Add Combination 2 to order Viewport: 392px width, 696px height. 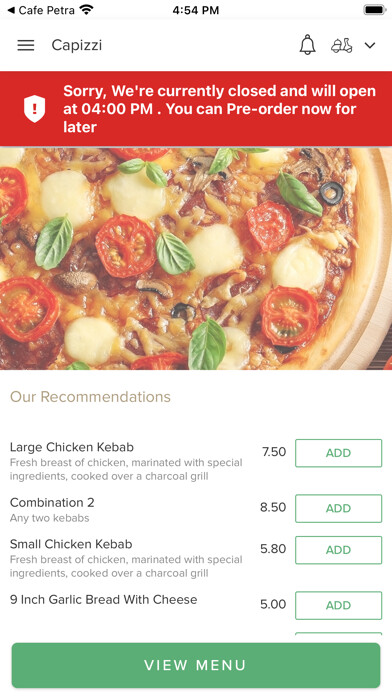[338, 508]
